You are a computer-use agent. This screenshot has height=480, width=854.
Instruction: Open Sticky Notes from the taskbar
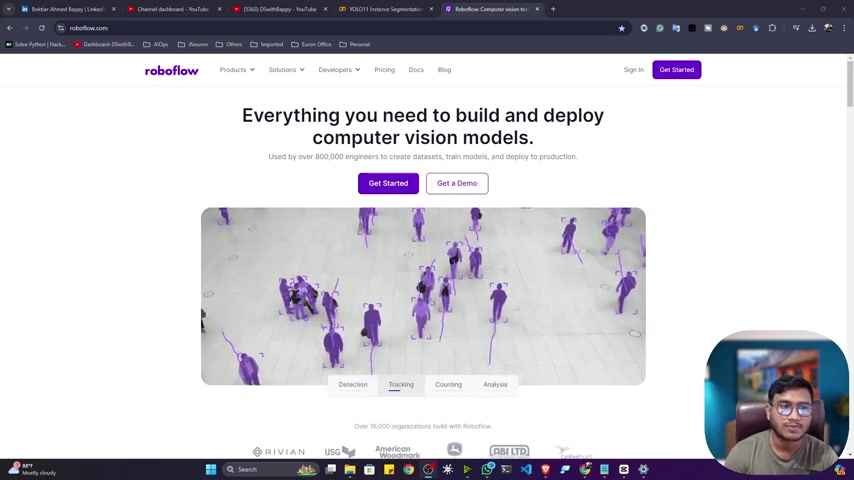(389, 469)
